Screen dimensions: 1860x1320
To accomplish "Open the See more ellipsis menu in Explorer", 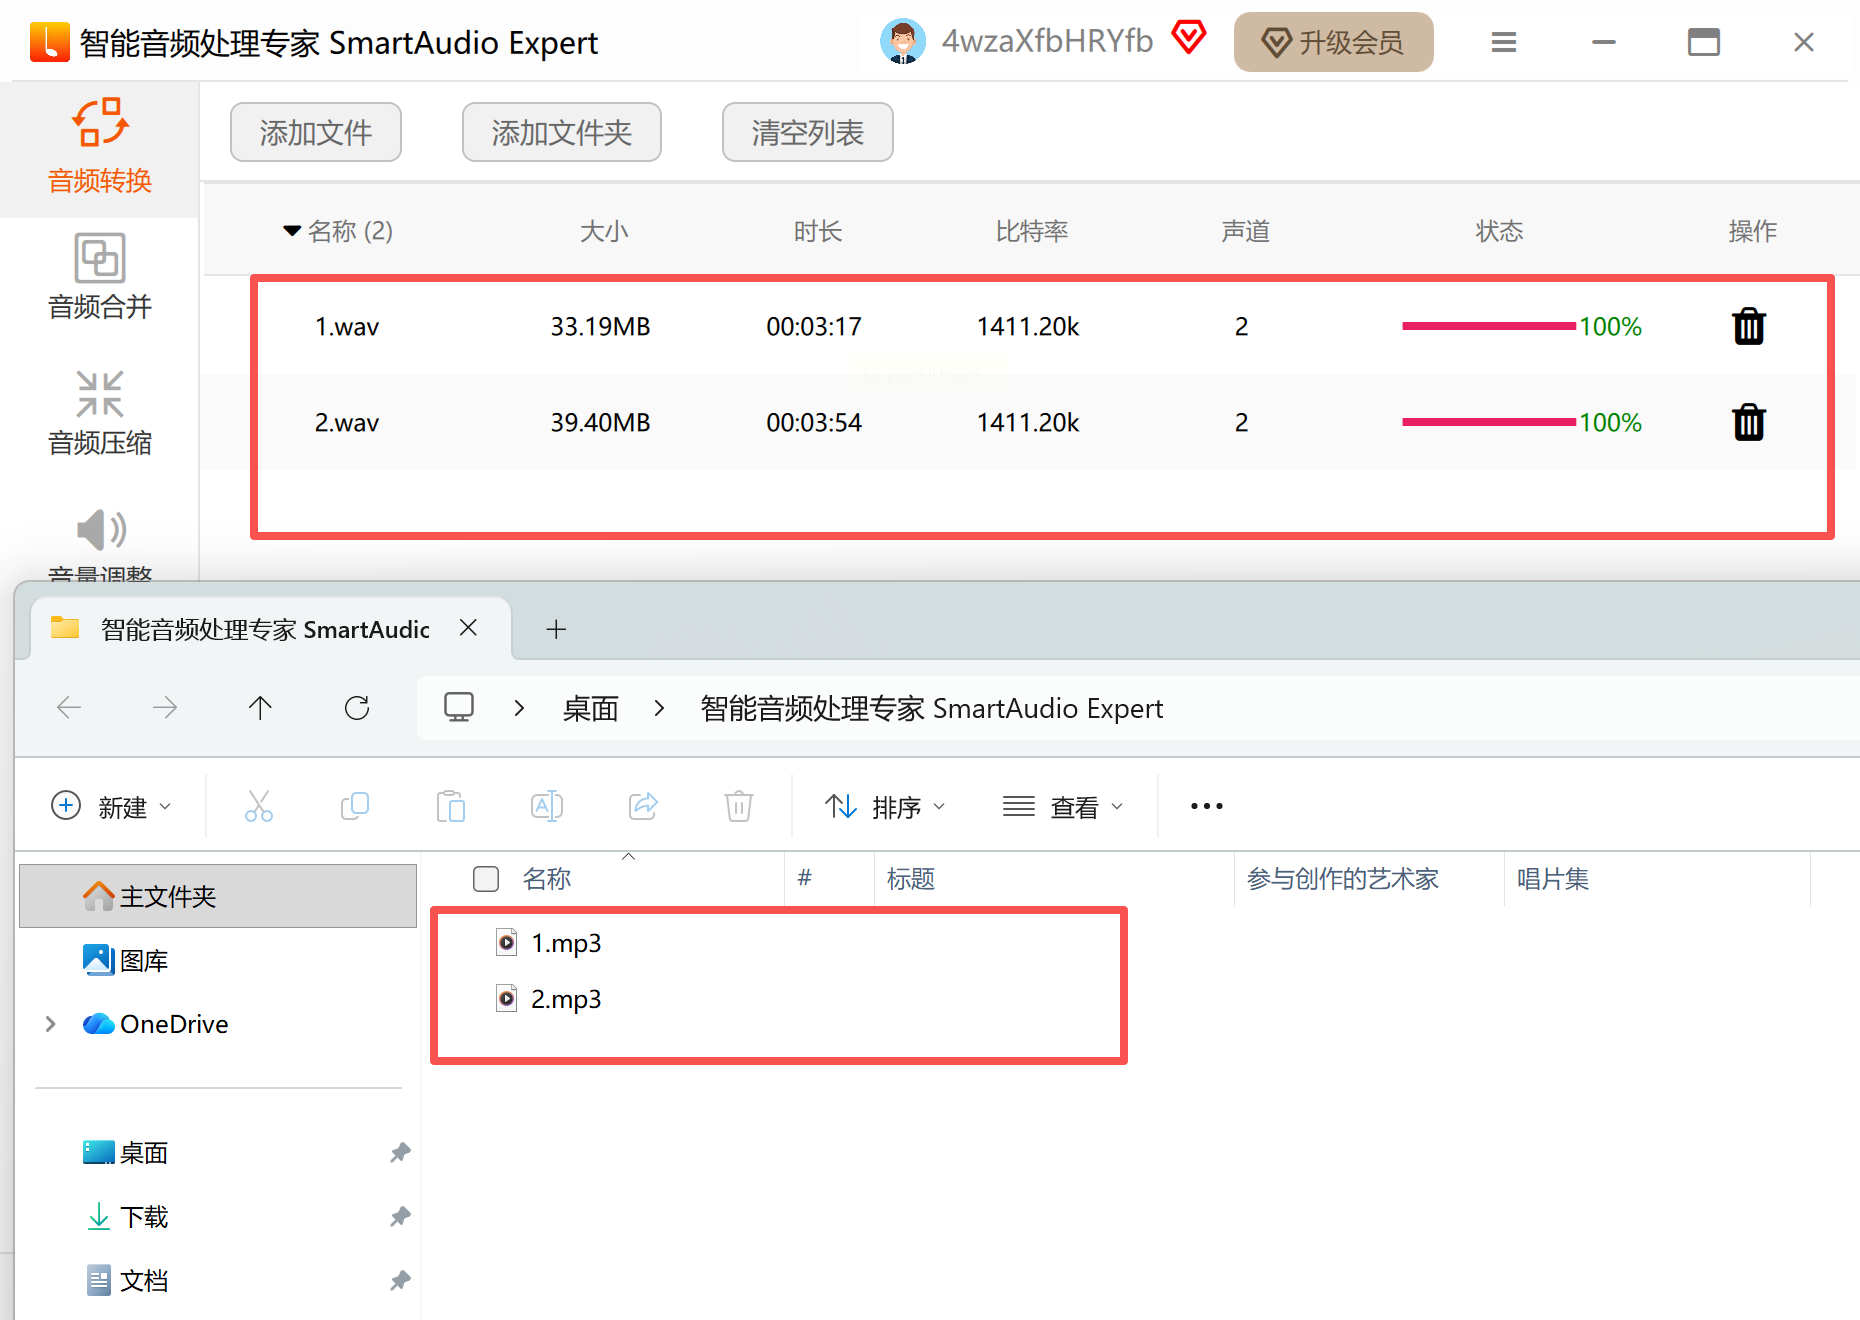I will (x=1207, y=806).
